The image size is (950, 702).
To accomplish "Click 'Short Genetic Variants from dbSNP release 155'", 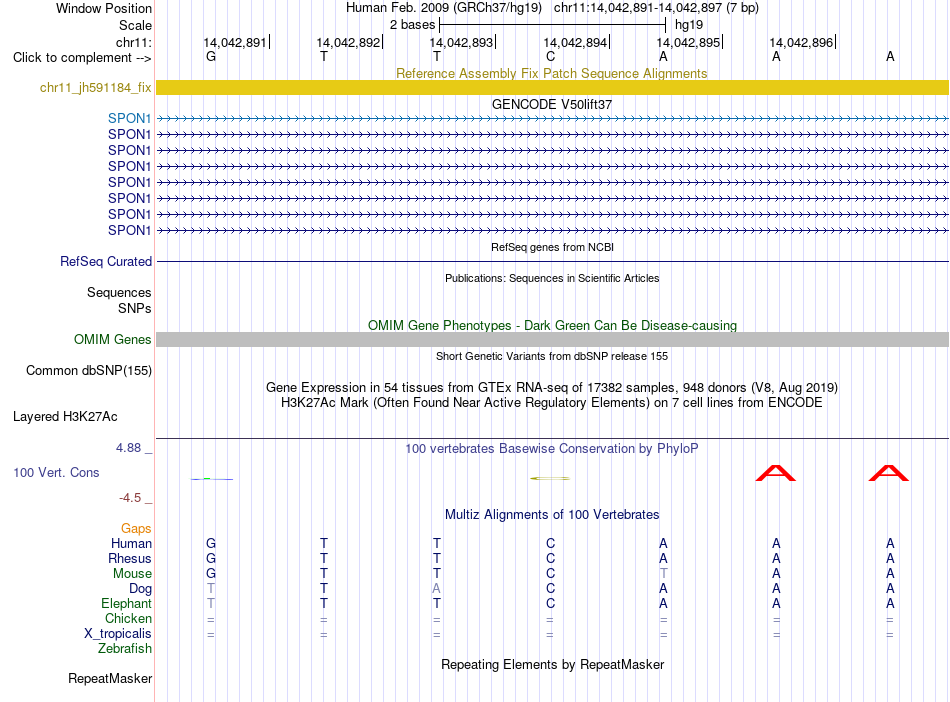I will (x=552, y=356).
